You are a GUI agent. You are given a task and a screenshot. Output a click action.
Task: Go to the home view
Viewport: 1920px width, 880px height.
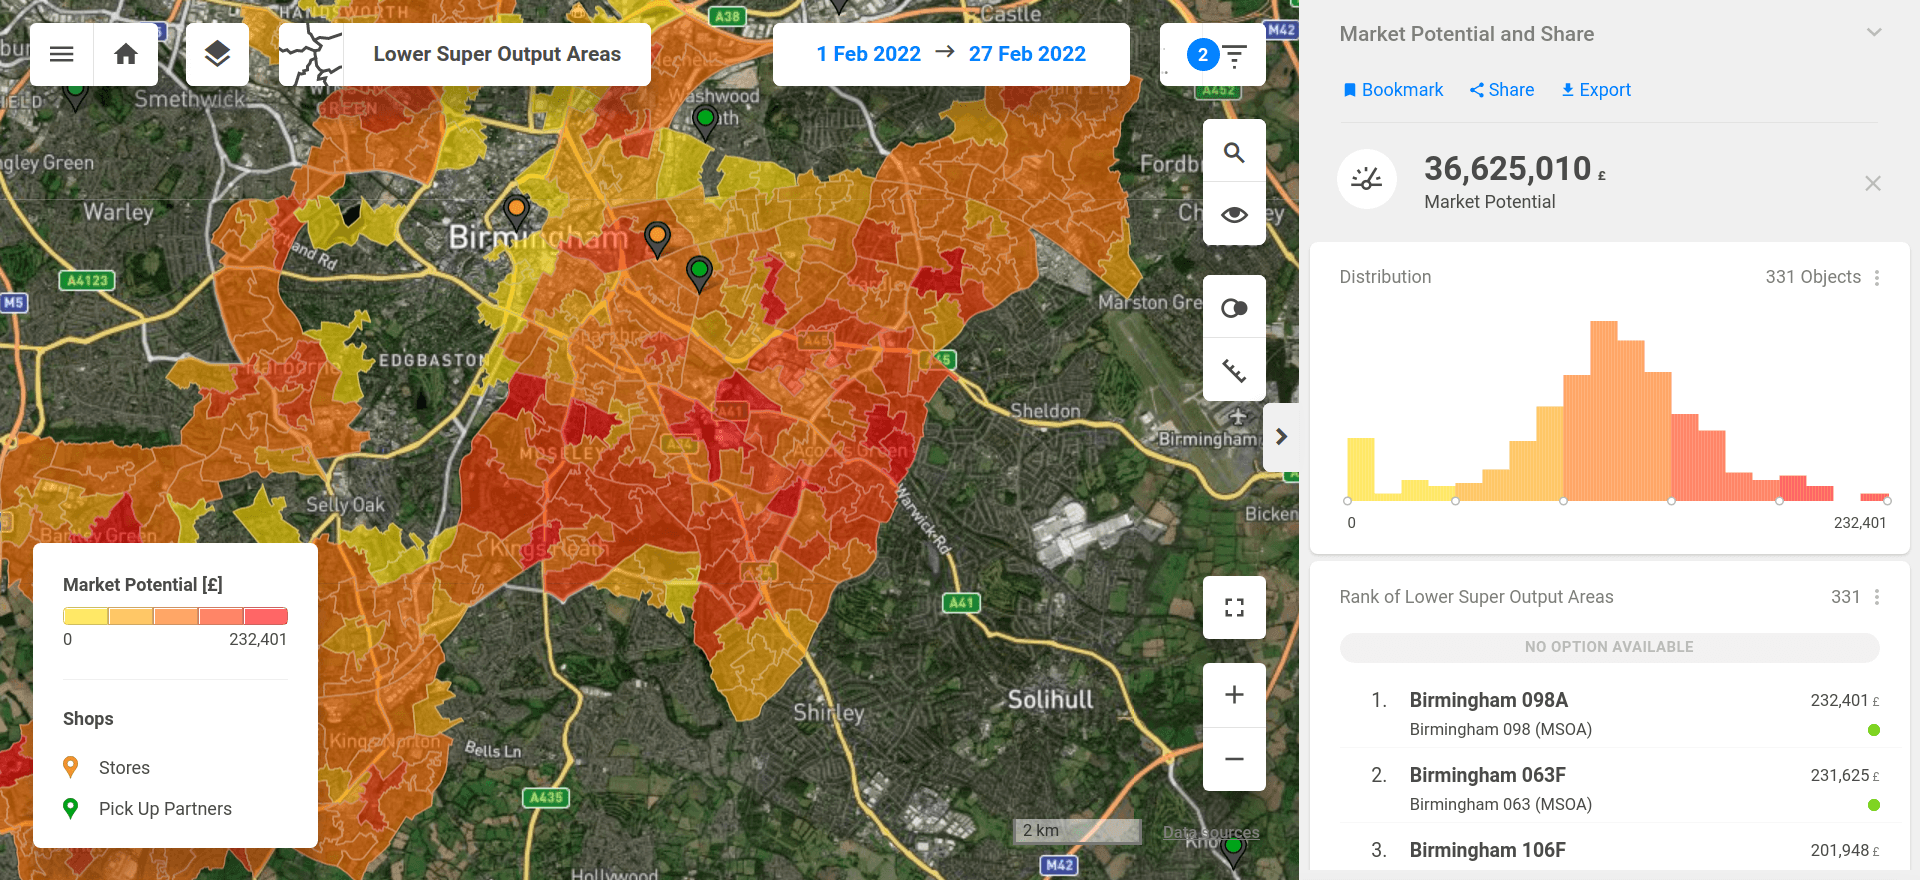[x=126, y=54]
